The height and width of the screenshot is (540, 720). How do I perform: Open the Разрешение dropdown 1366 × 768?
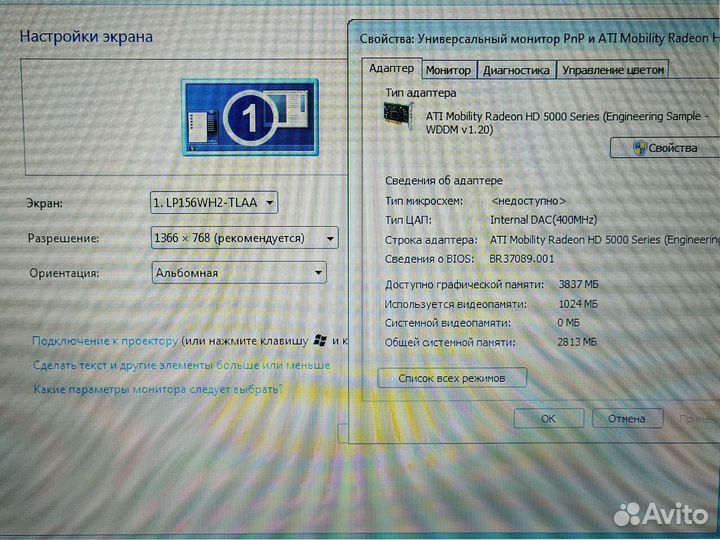pos(244,238)
